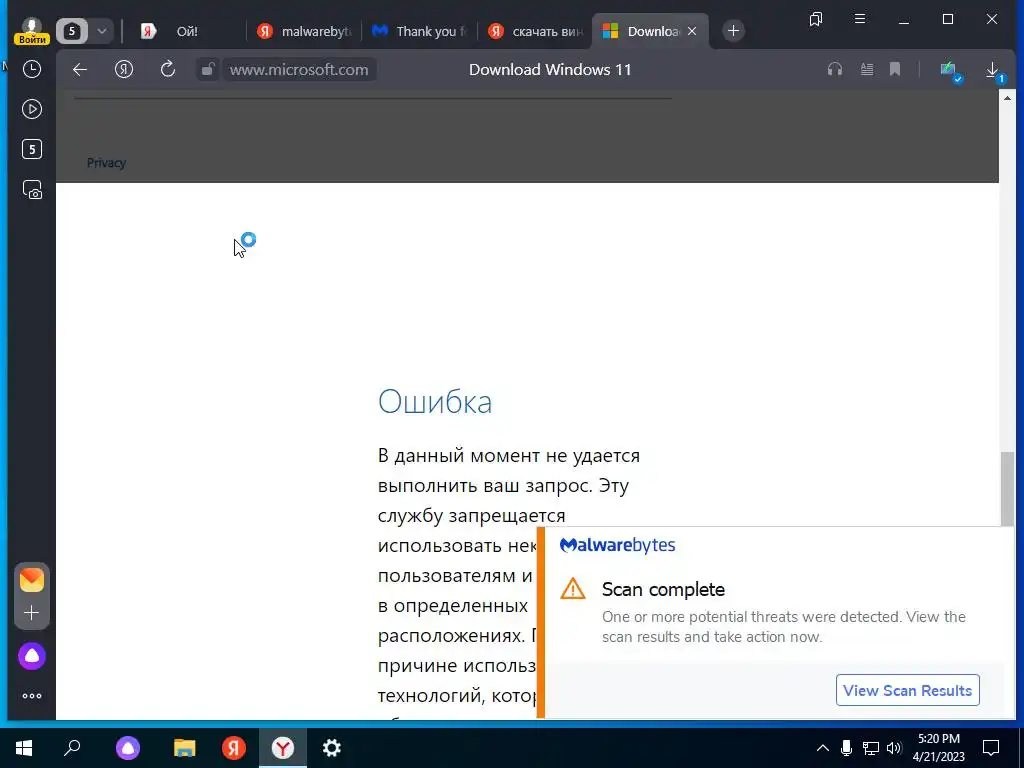Open the bookmarks collections icon in title bar

tap(816, 19)
